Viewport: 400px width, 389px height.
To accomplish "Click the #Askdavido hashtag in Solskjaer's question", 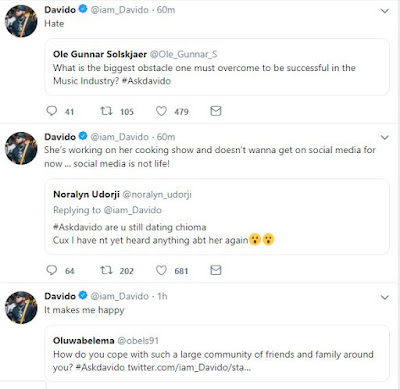I will pyautogui.click(x=146, y=81).
